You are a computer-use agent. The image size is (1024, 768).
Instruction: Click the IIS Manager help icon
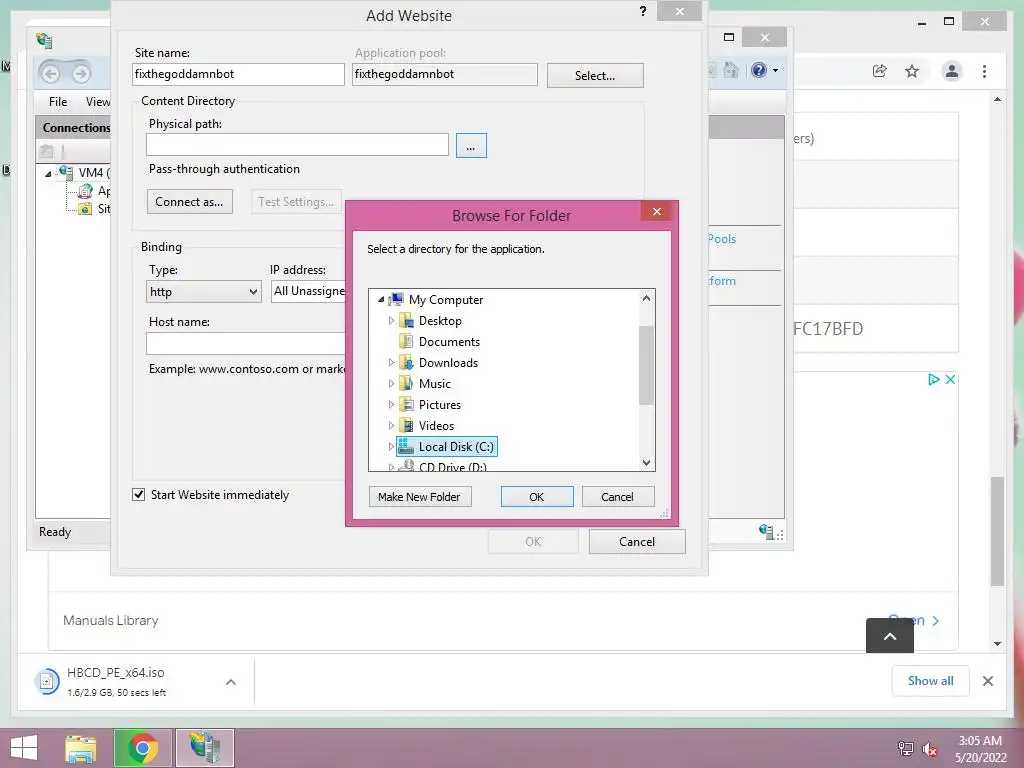pos(759,70)
